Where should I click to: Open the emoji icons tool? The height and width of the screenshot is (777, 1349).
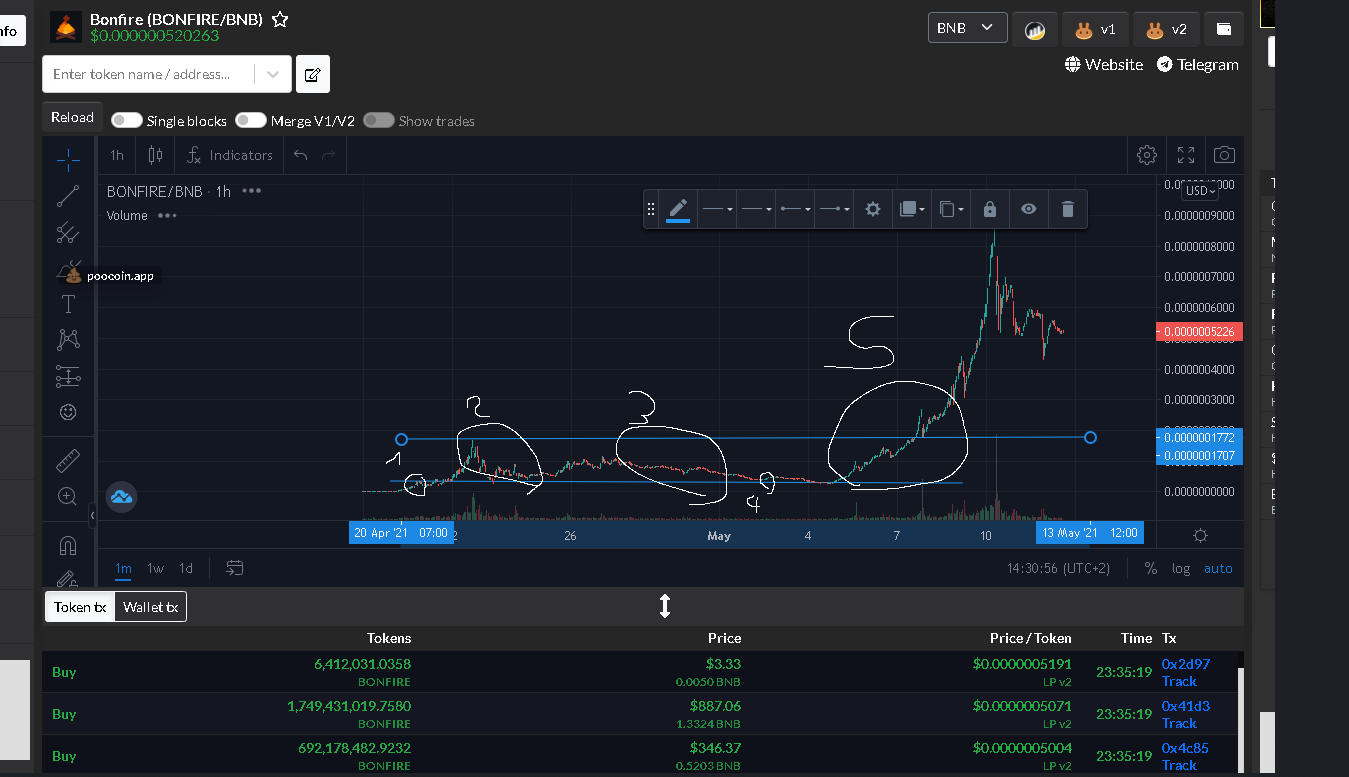click(x=68, y=412)
